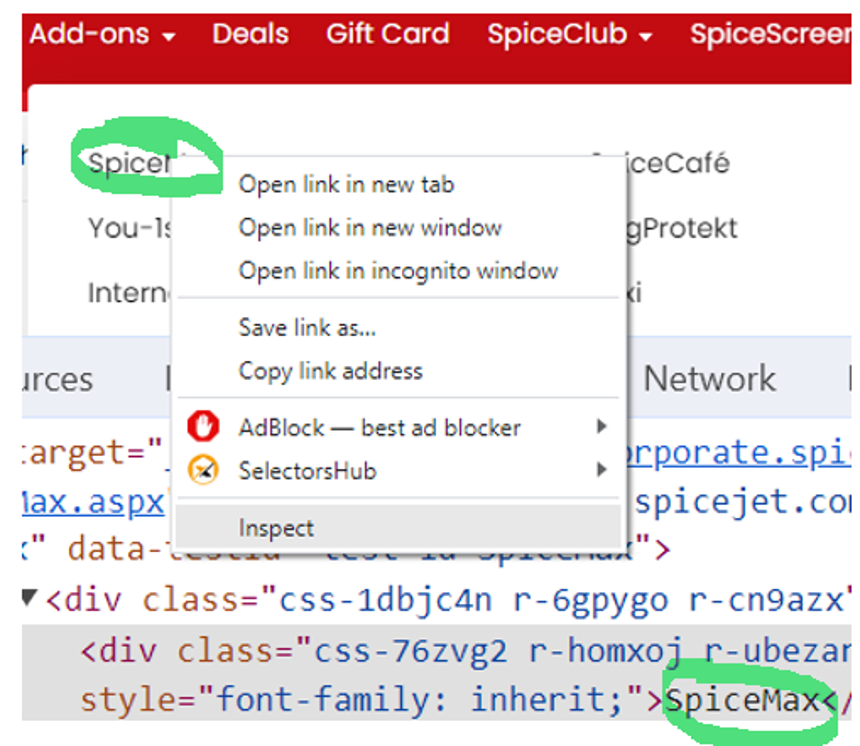Screen dimensions: 860x746
Task: Select Open link in incognito window
Action: click(x=398, y=271)
